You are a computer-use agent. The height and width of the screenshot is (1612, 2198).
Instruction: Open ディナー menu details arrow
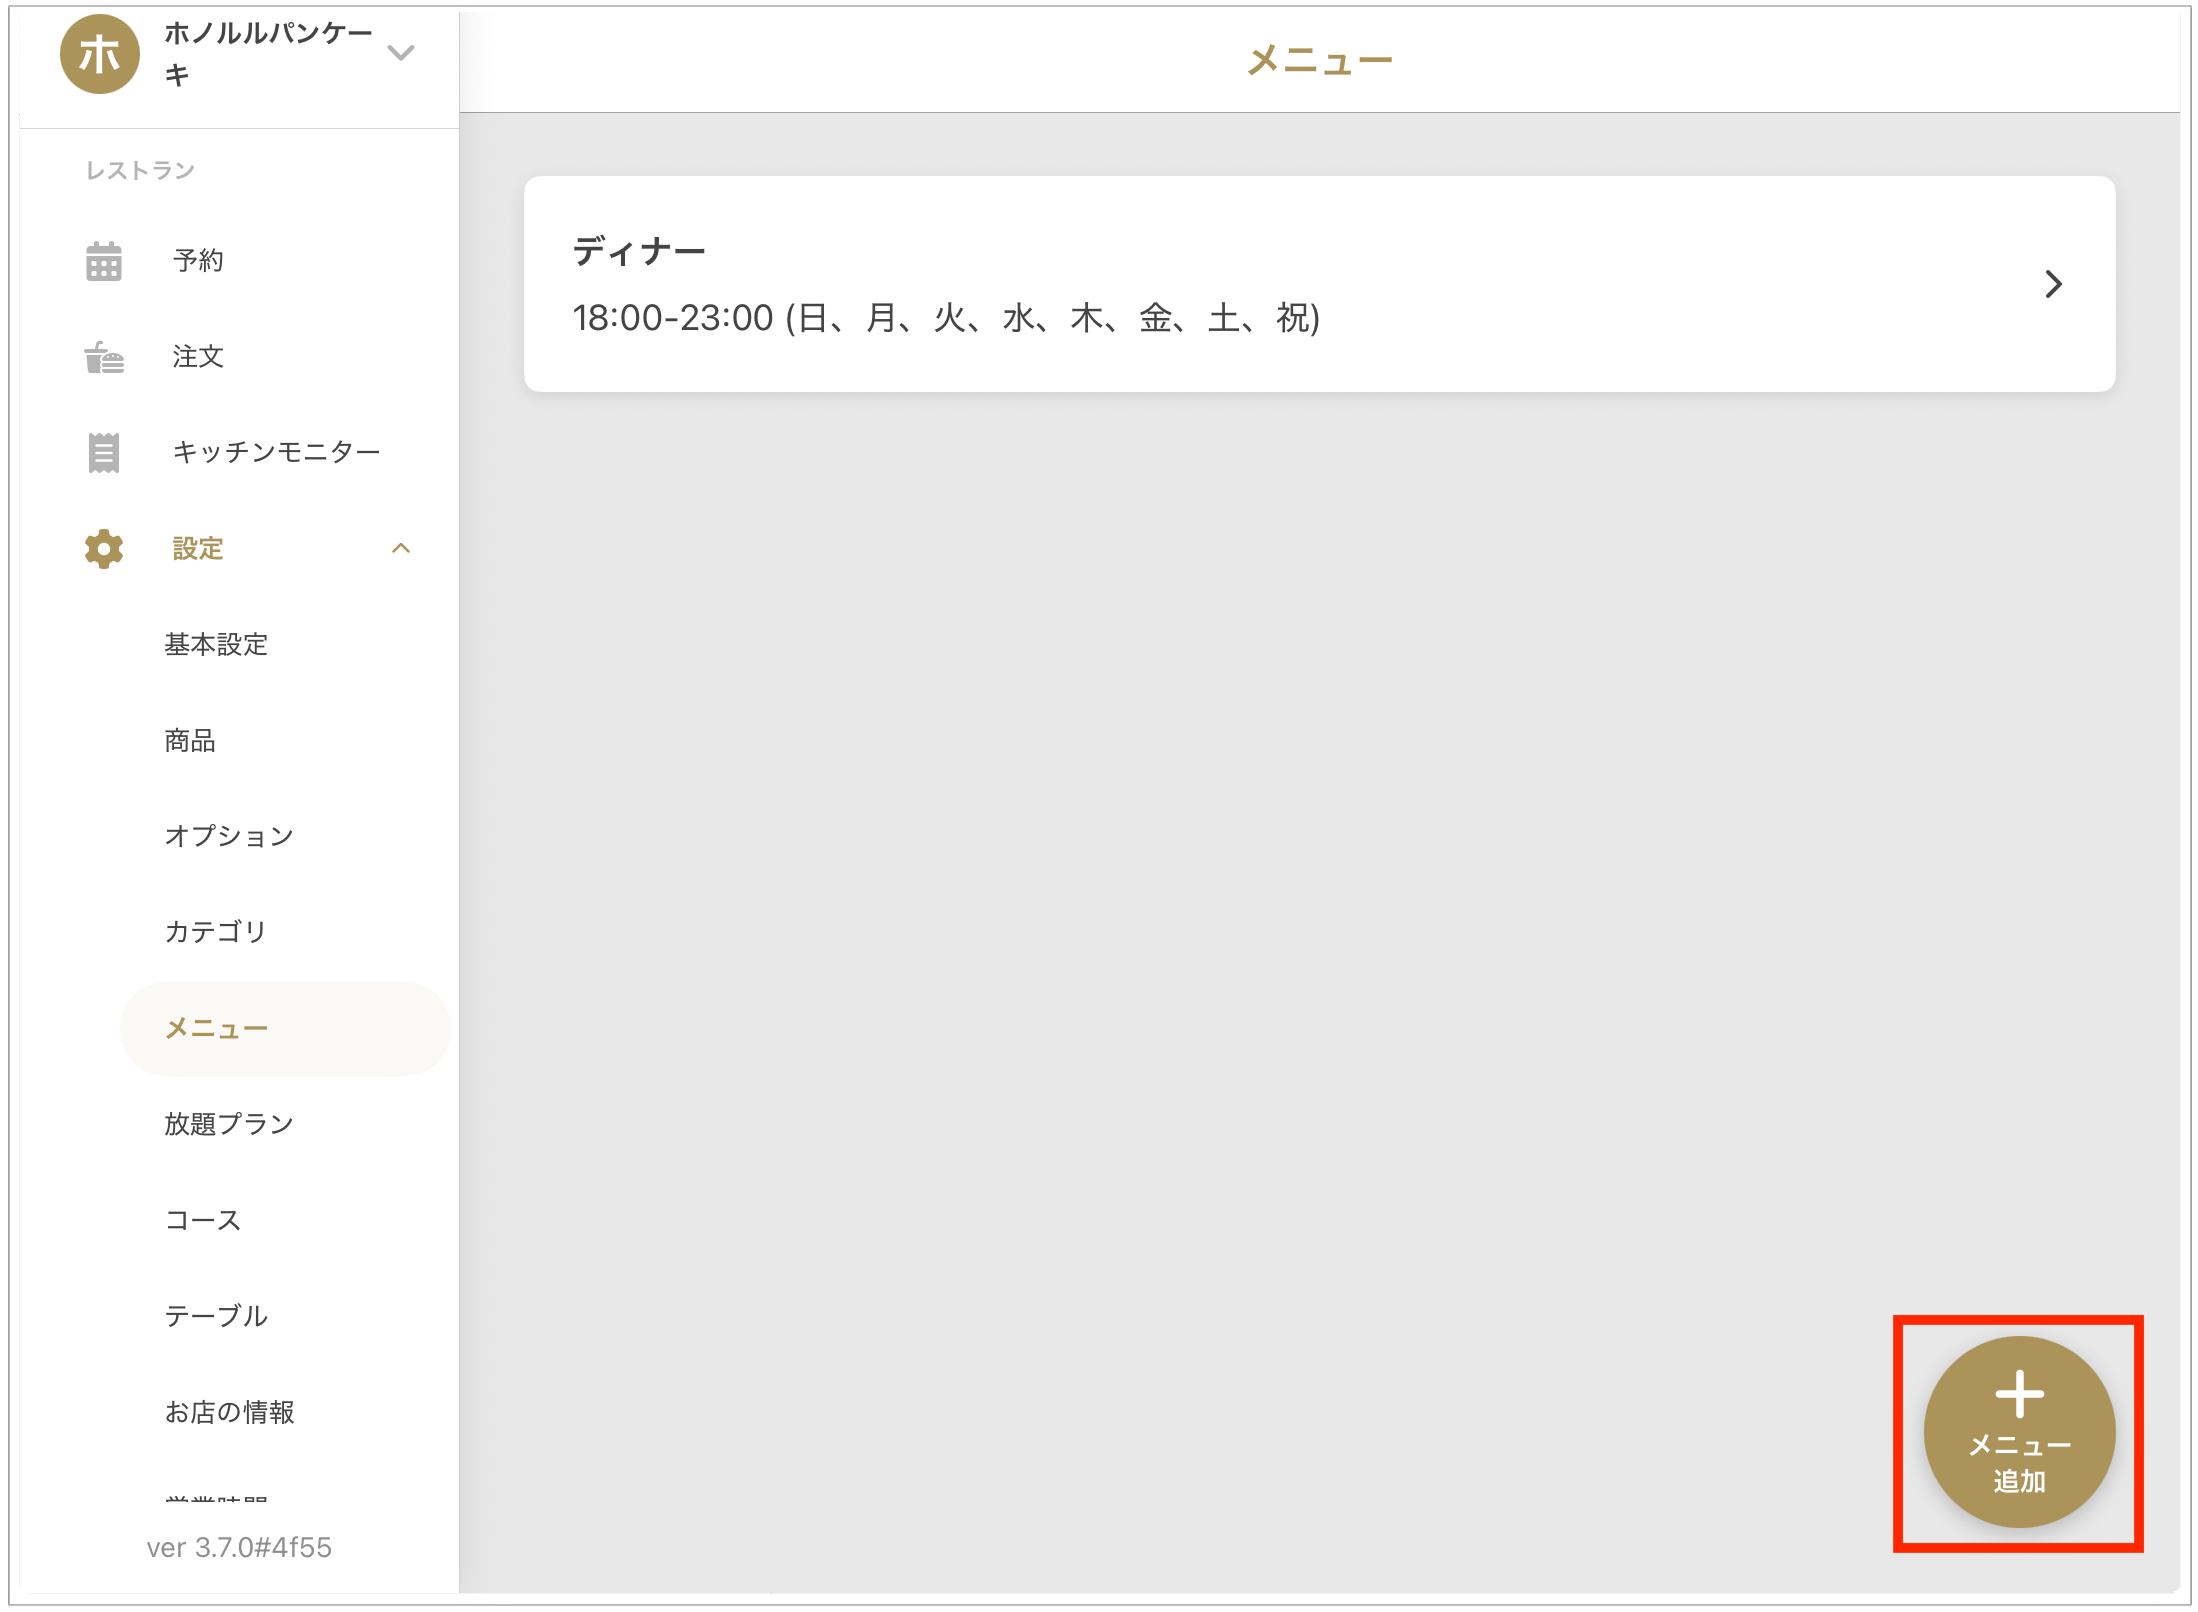2053,284
